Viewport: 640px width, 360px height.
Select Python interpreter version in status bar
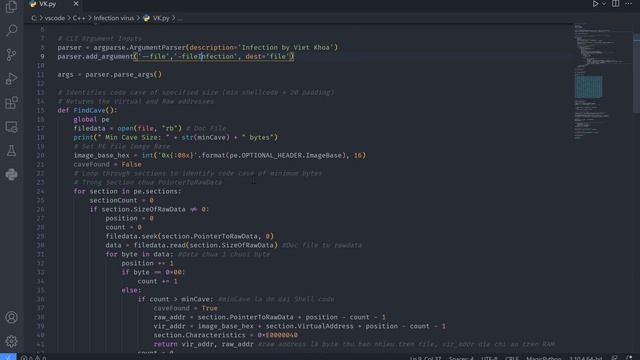[x=586, y=358]
